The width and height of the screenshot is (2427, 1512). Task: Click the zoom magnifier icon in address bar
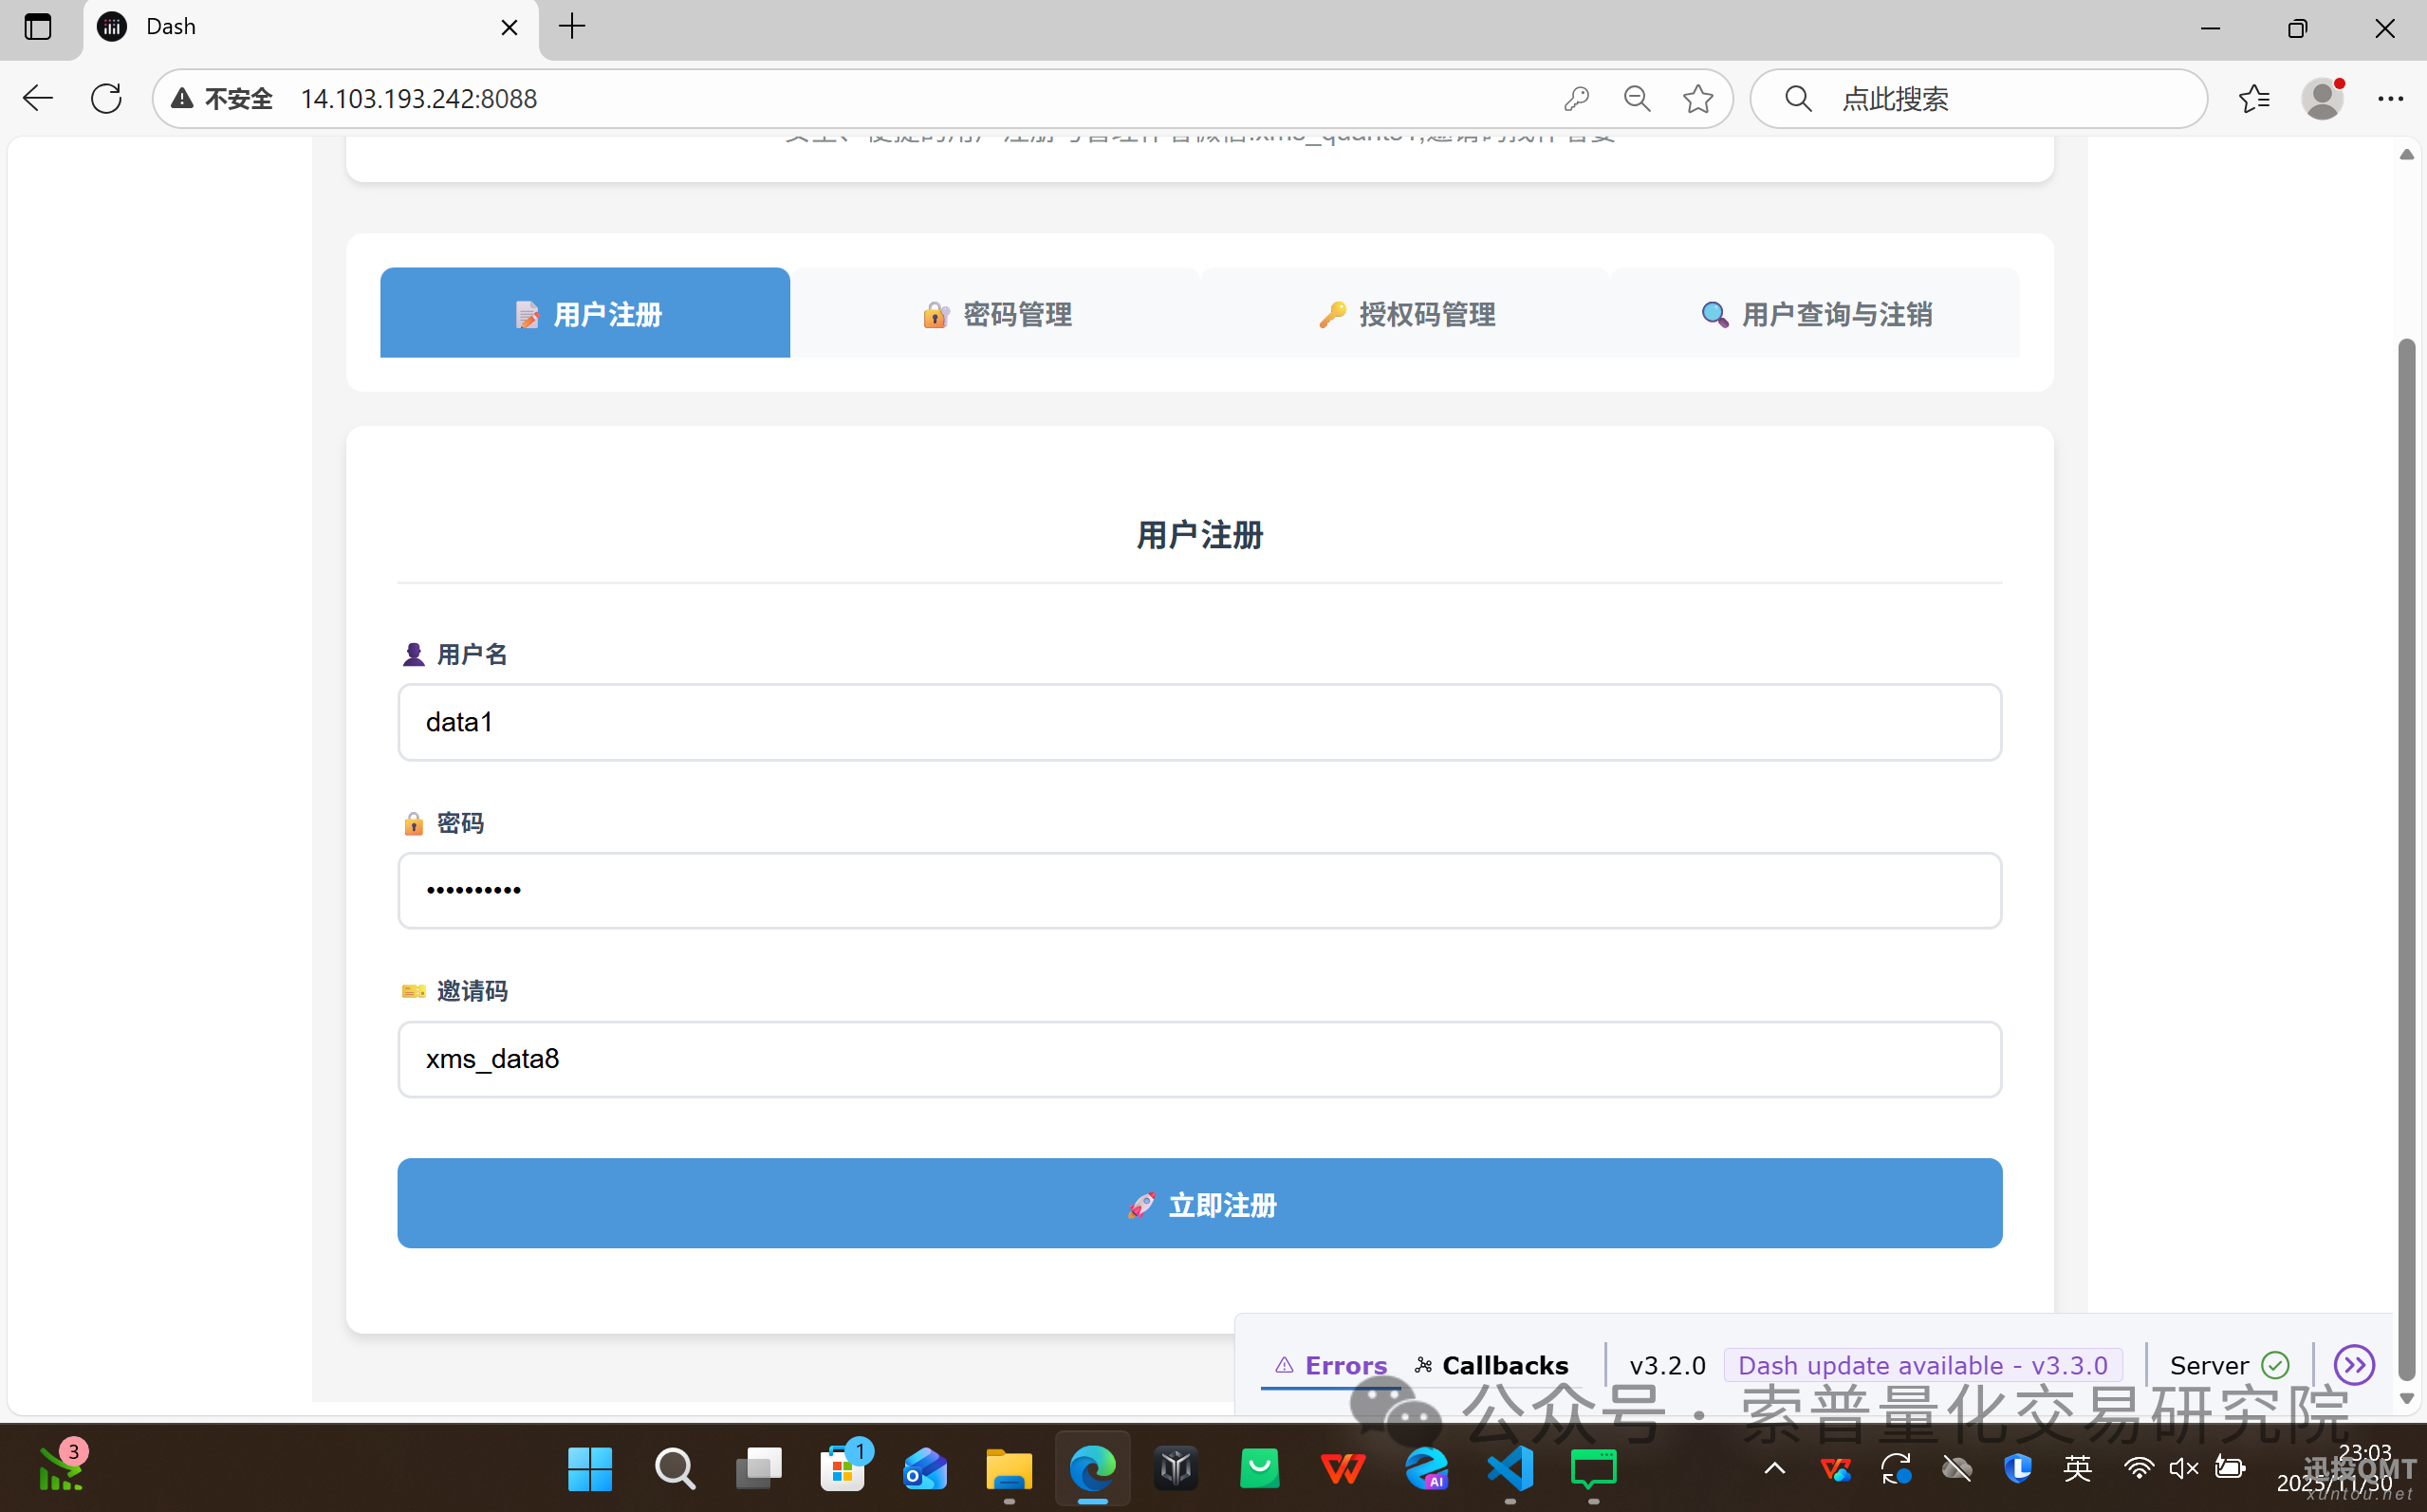pyautogui.click(x=1637, y=98)
